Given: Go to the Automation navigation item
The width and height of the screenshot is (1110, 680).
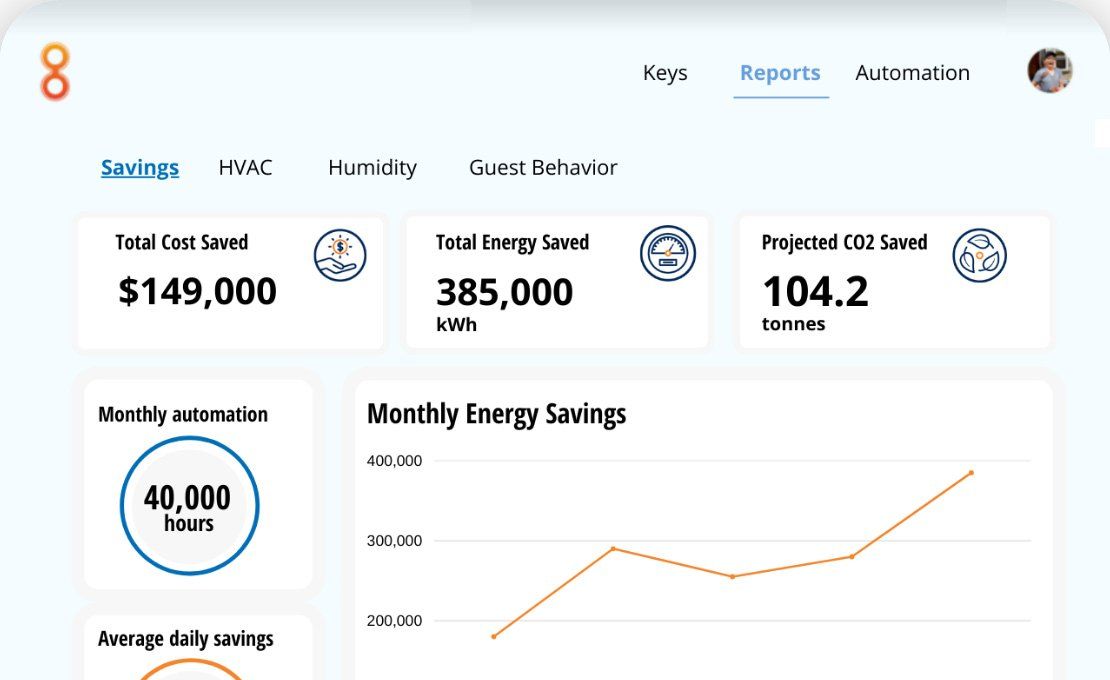Looking at the screenshot, I should 912,73.
